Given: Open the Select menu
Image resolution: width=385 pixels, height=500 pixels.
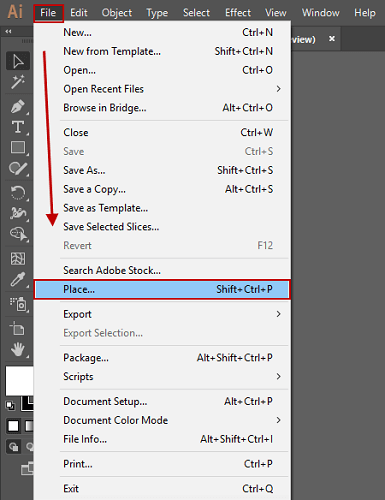Looking at the screenshot, I should [196, 13].
